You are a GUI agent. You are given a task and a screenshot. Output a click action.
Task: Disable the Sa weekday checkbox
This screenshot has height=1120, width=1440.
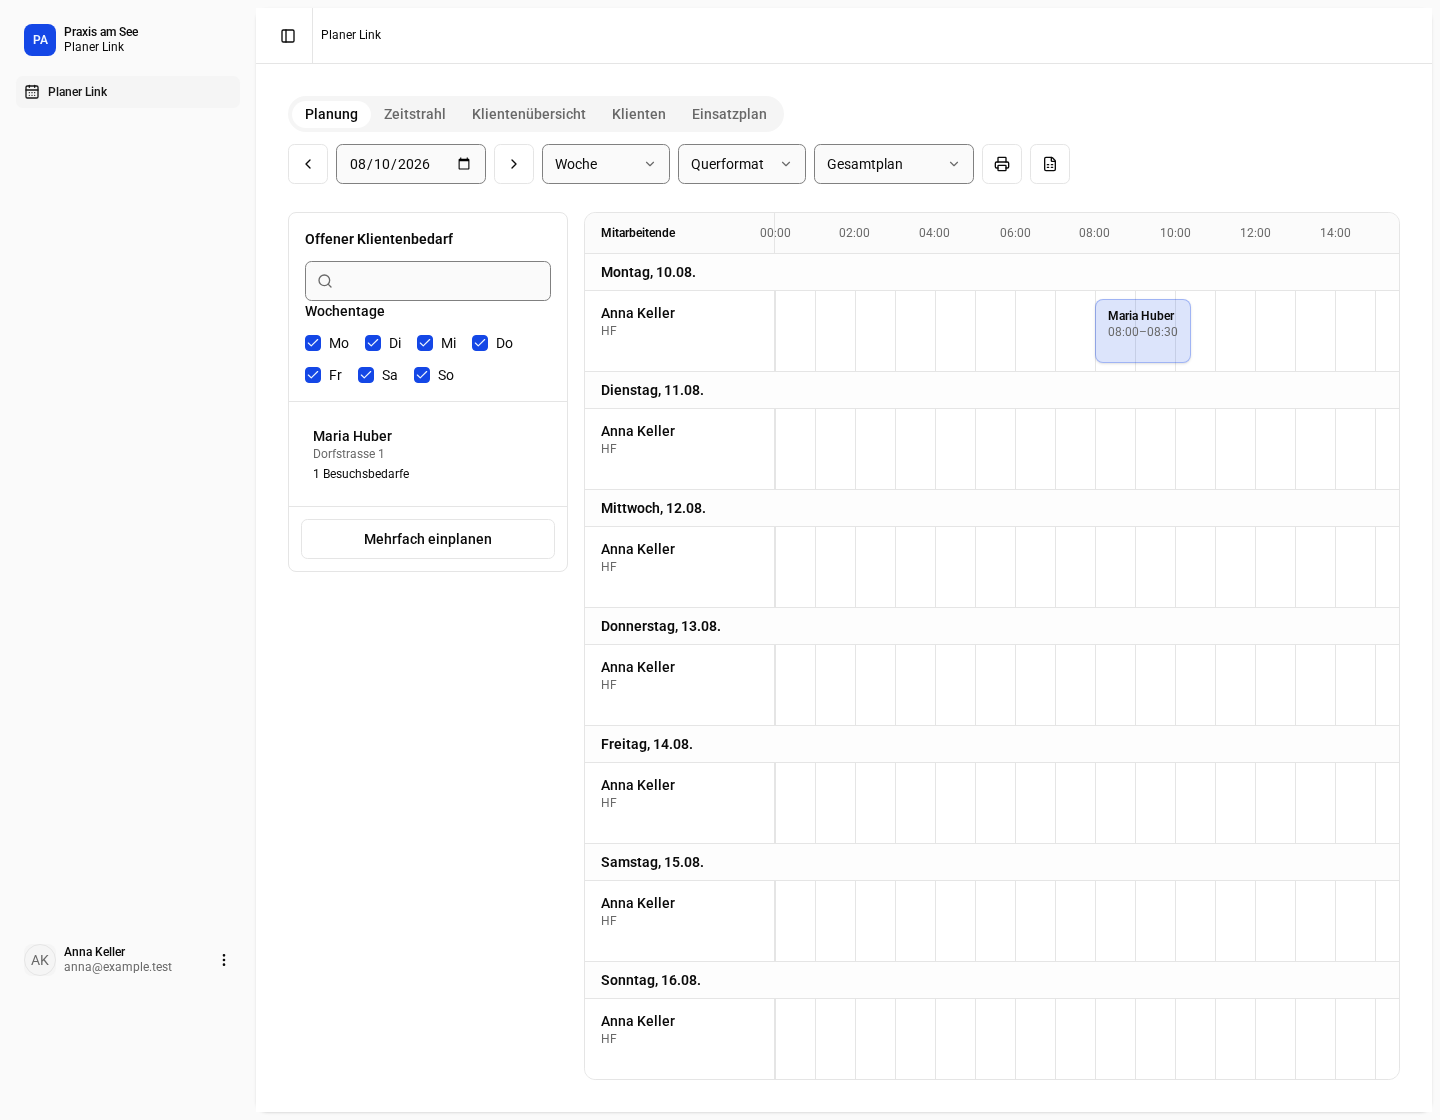point(366,375)
